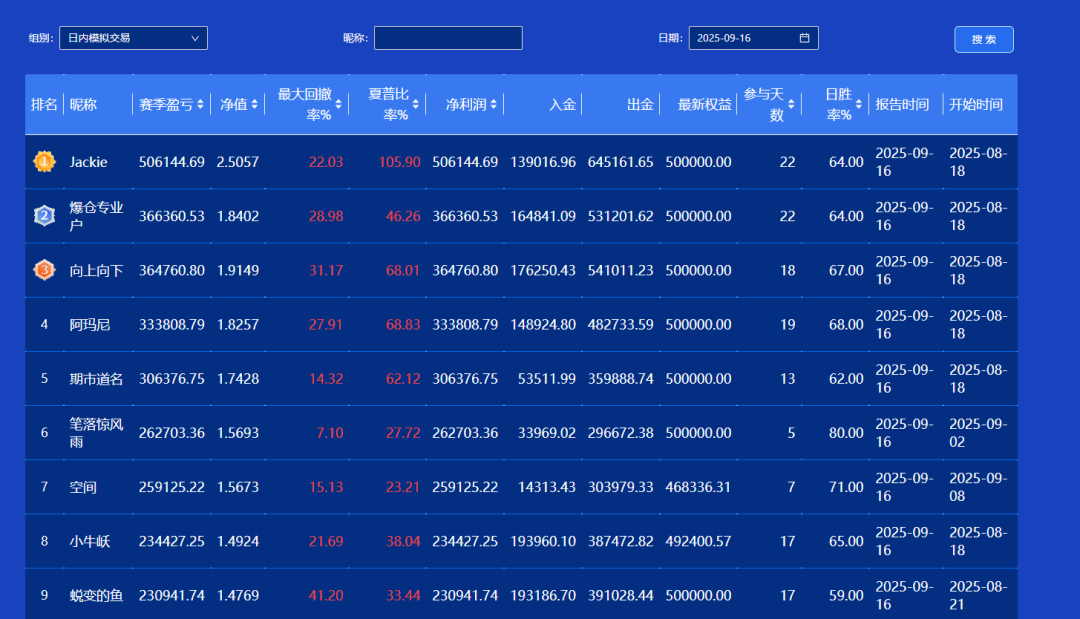Image resolution: width=1080 pixels, height=619 pixels.
Task: Click the 报告时间 column header
Action: pyautogui.click(x=902, y=105)
